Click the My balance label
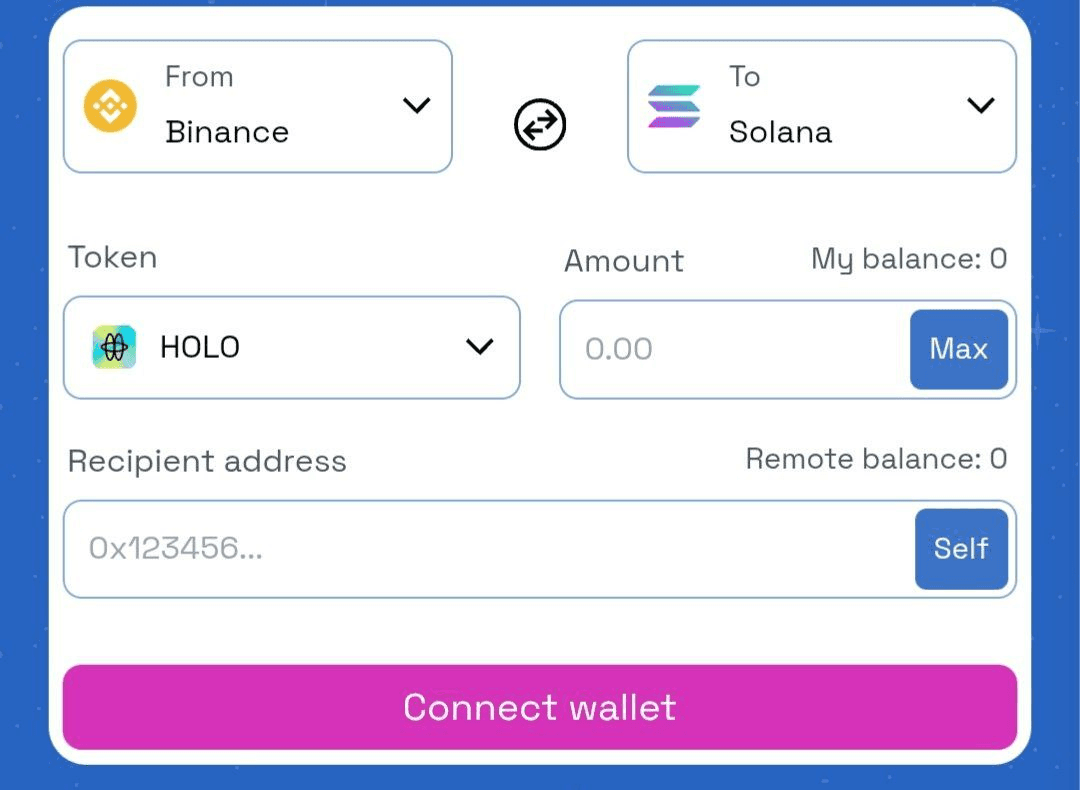The image size is (1080, 790). click(x=909, y=260)
